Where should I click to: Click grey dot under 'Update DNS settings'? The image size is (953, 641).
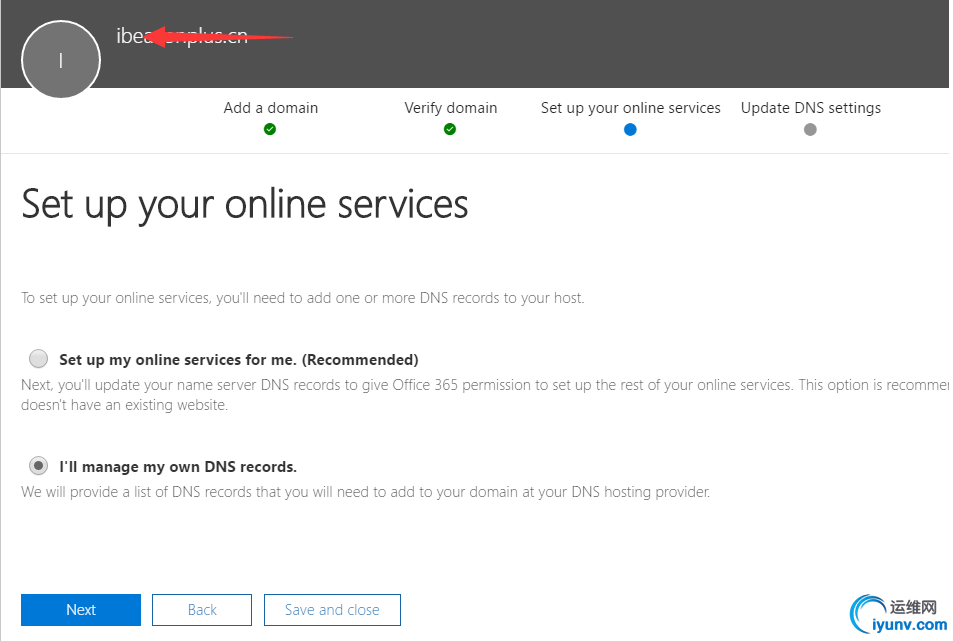point(810,129)
